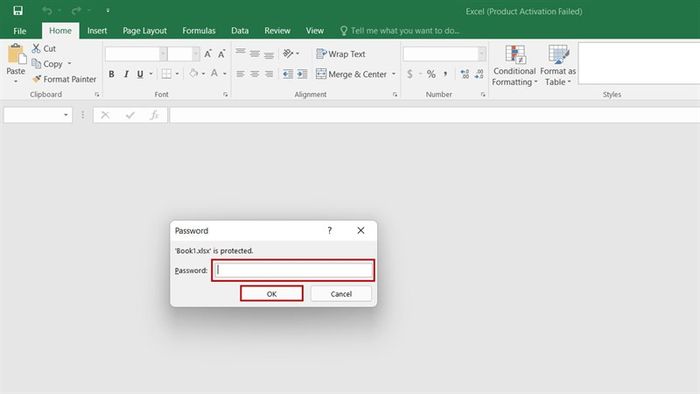
Task: Click the Bold formatting icon
Action: pos(112,74)
